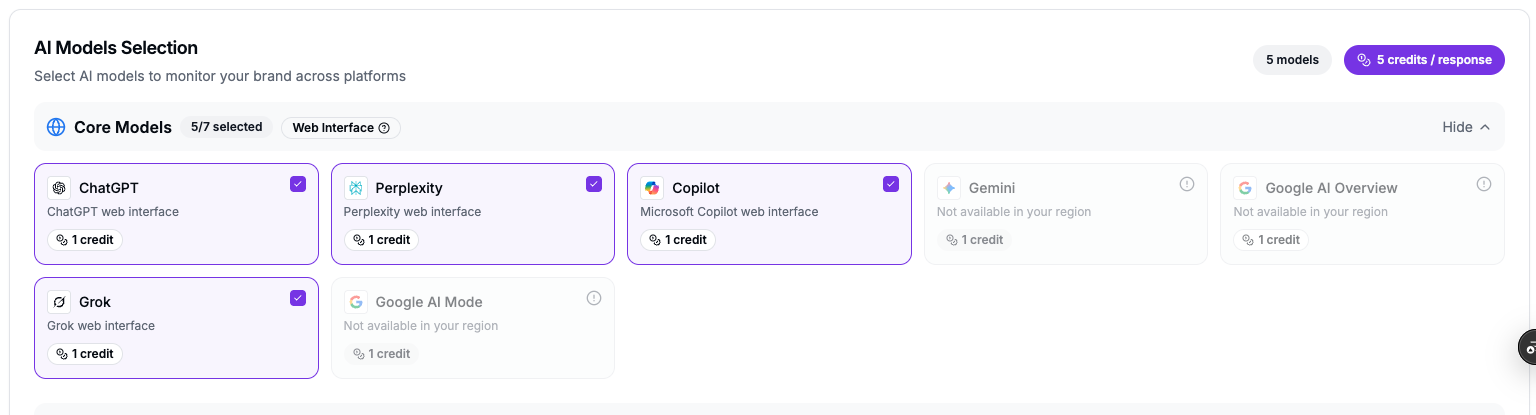Screen dimensions: 1536x415
Task: Click the 5/7 selected badge
Action: point(226,127)
